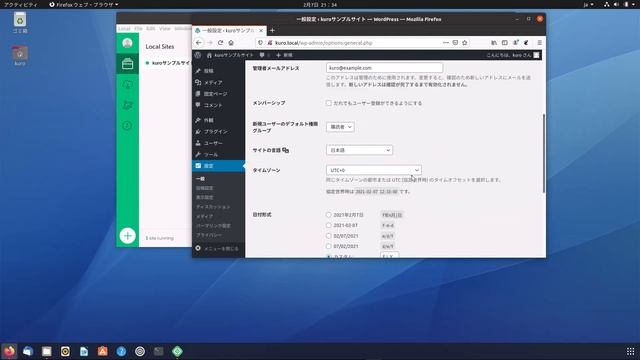Select the 02/07/2021 date format radio
The height and width of the screenshot is (360, 640).
tap(329, 236)
